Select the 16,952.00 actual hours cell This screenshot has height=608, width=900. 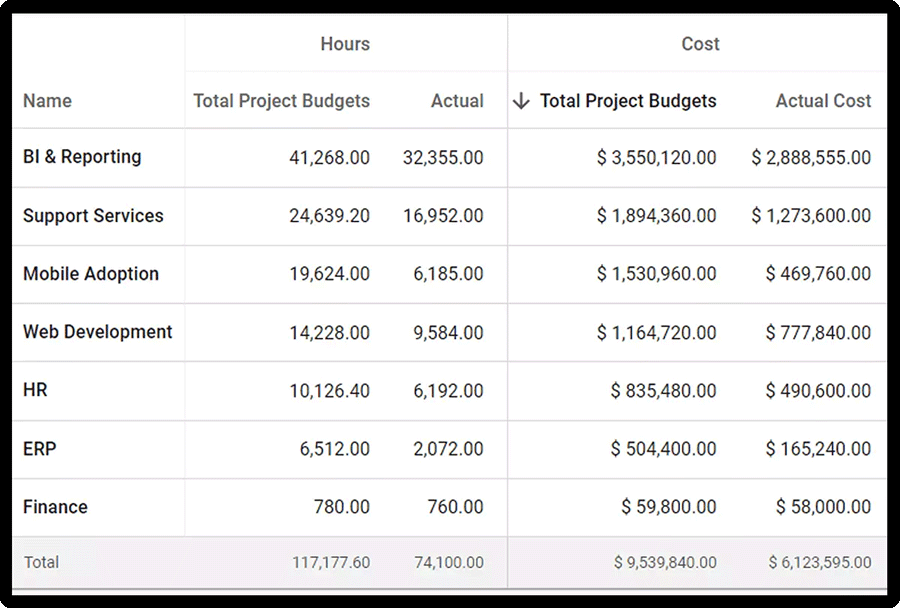click(443, 216)
